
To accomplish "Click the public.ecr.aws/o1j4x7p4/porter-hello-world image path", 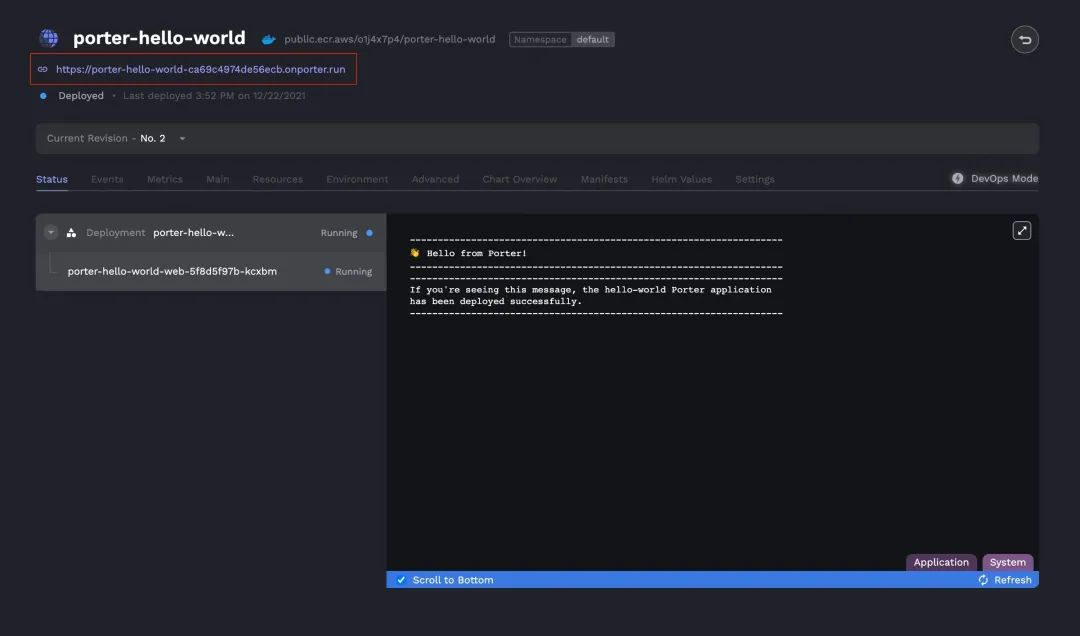I will (x=390, y=39).
